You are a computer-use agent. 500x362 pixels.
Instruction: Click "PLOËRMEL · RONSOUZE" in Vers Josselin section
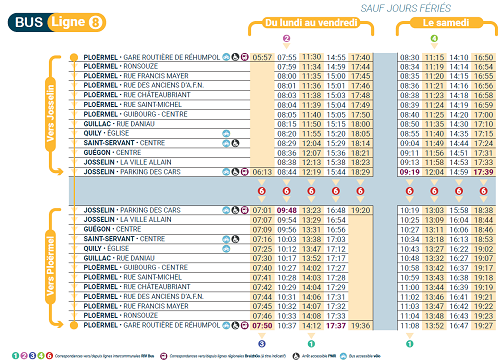coord(121,66)
